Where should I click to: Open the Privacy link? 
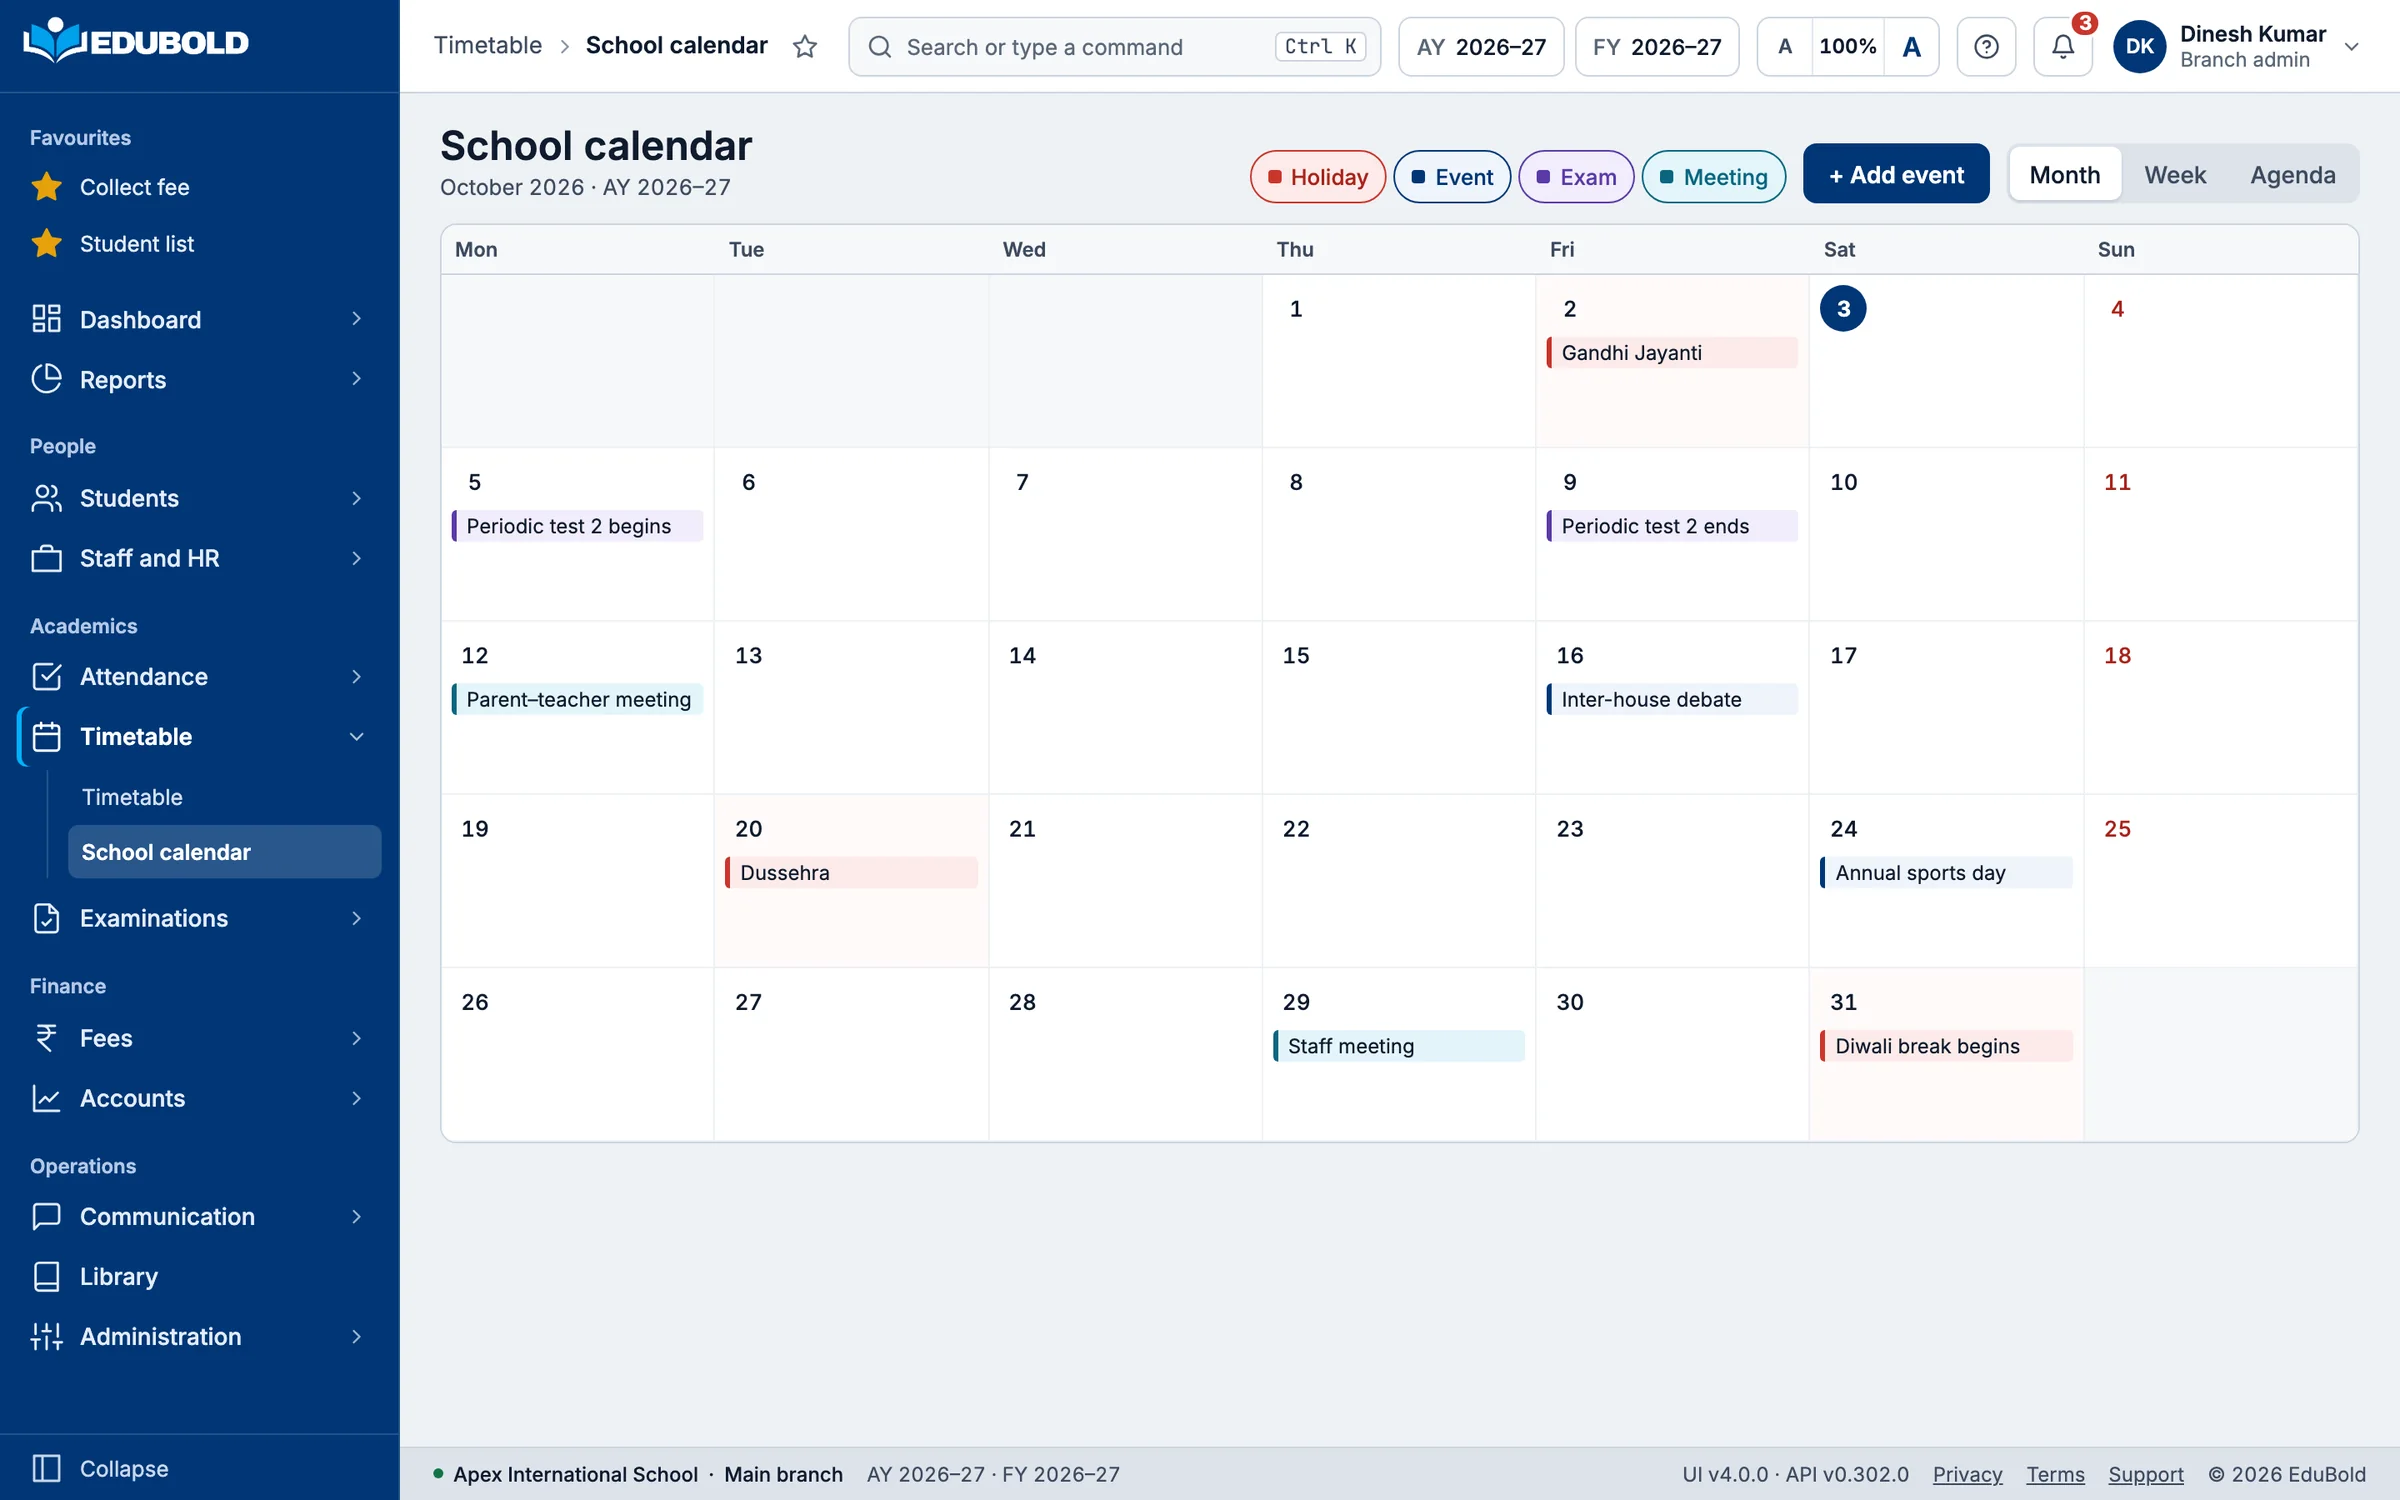point(1967,1474)
